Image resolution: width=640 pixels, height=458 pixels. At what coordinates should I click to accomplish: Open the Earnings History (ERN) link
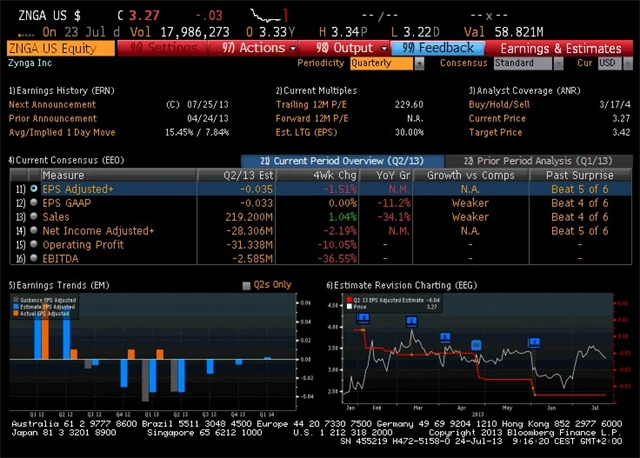[x=60, y=90]
